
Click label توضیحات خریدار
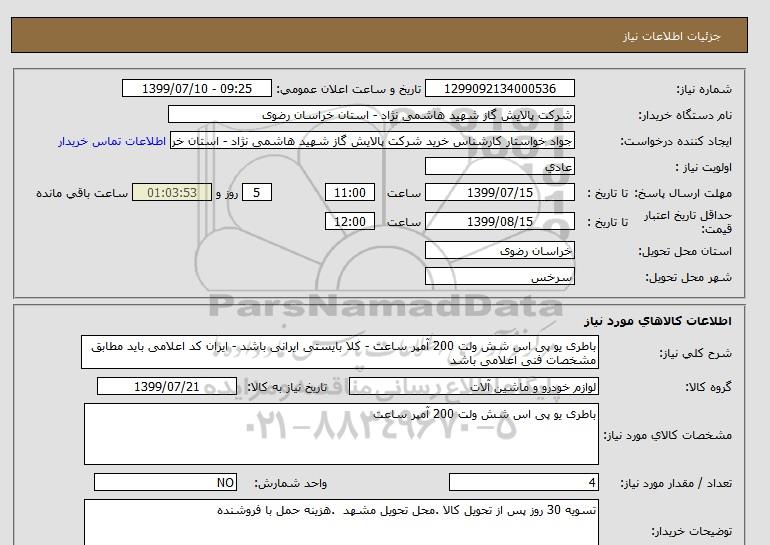click(x=691, y=531)
